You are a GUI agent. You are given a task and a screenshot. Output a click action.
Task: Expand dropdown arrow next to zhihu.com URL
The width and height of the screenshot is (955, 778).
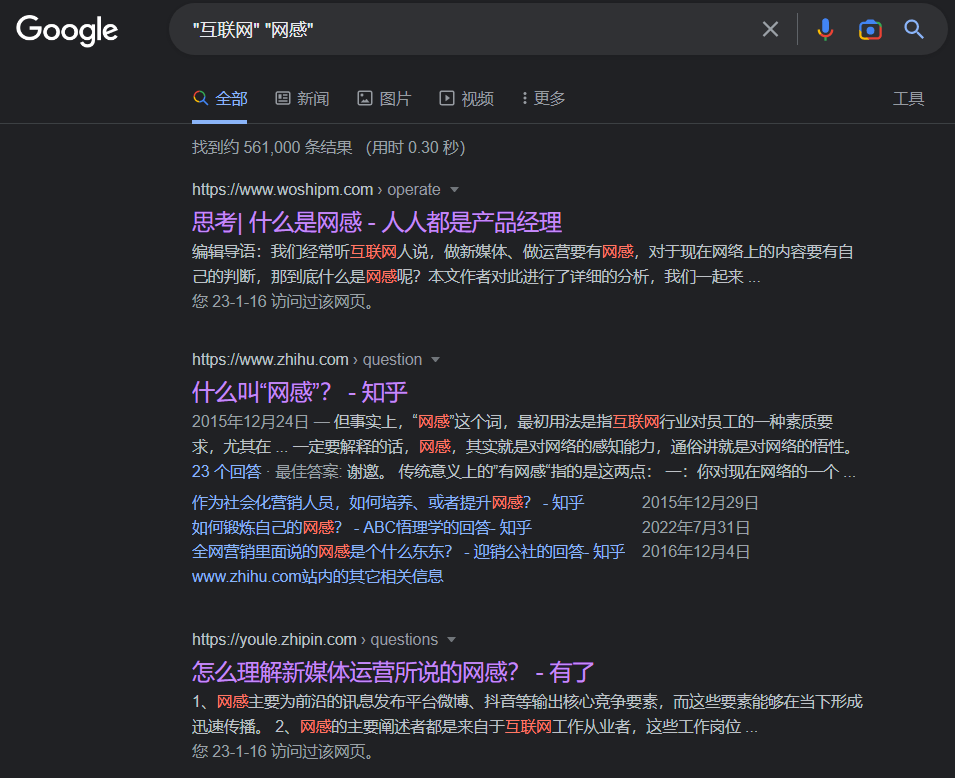tap(435, 360)
